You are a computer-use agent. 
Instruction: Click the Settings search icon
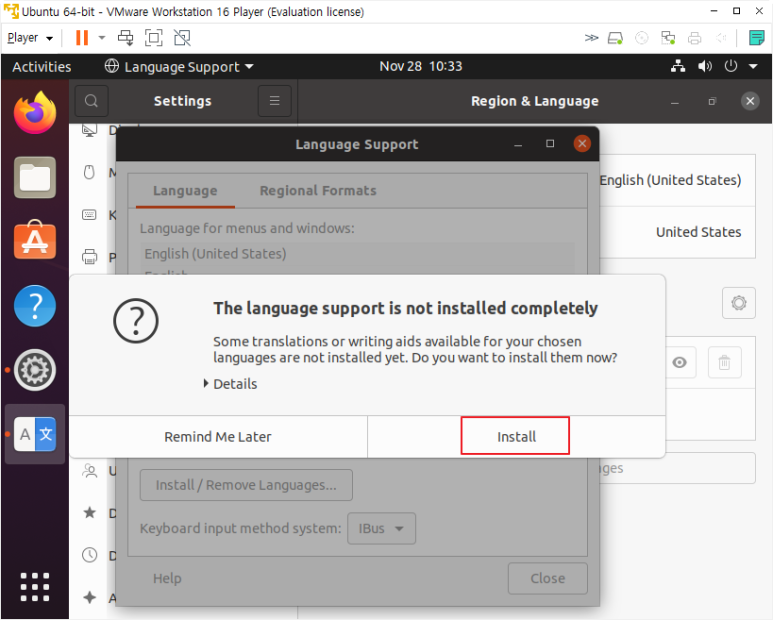91,101
